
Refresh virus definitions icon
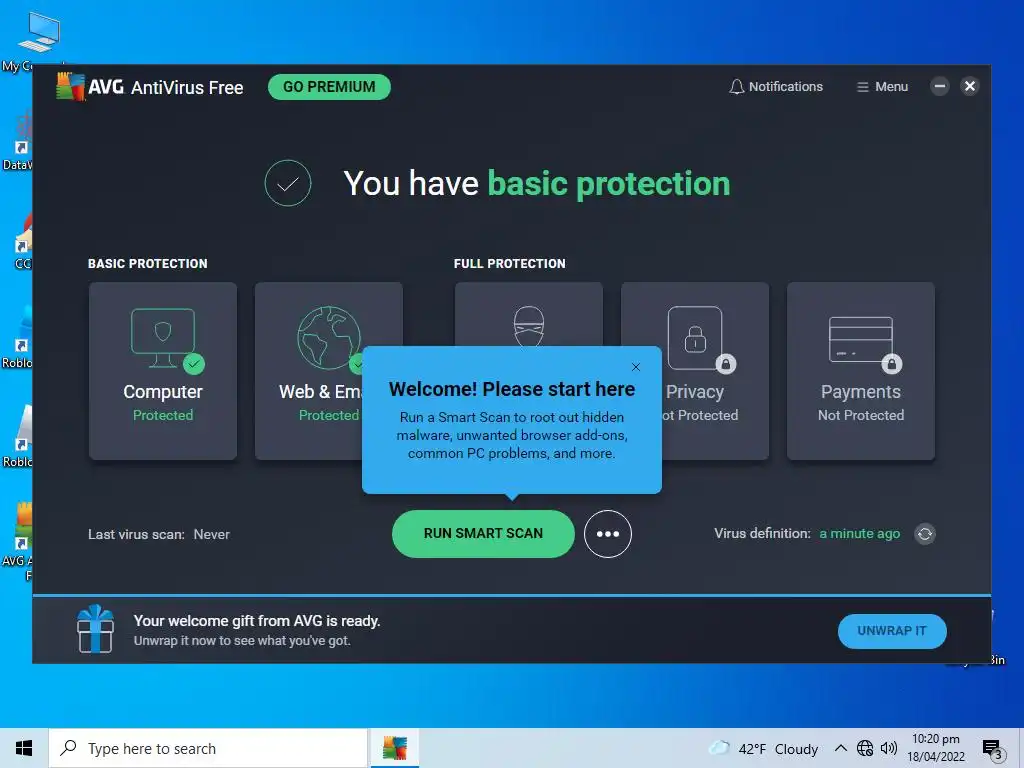pos(925,534)
